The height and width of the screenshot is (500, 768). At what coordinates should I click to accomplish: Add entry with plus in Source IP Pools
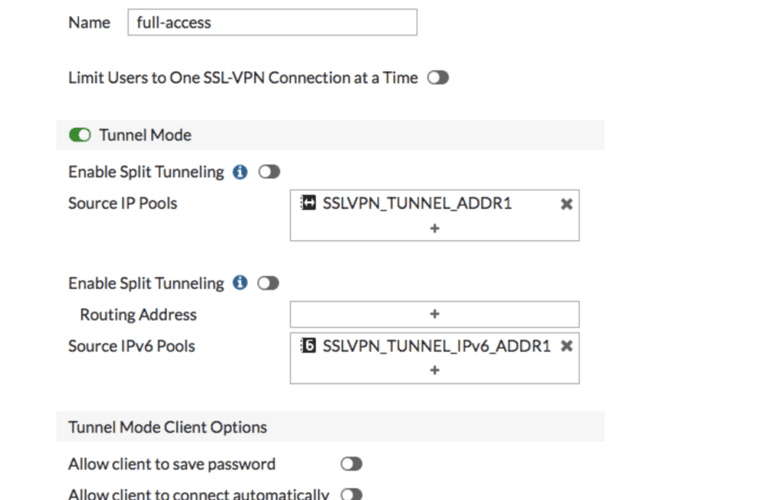coord(434,228)
